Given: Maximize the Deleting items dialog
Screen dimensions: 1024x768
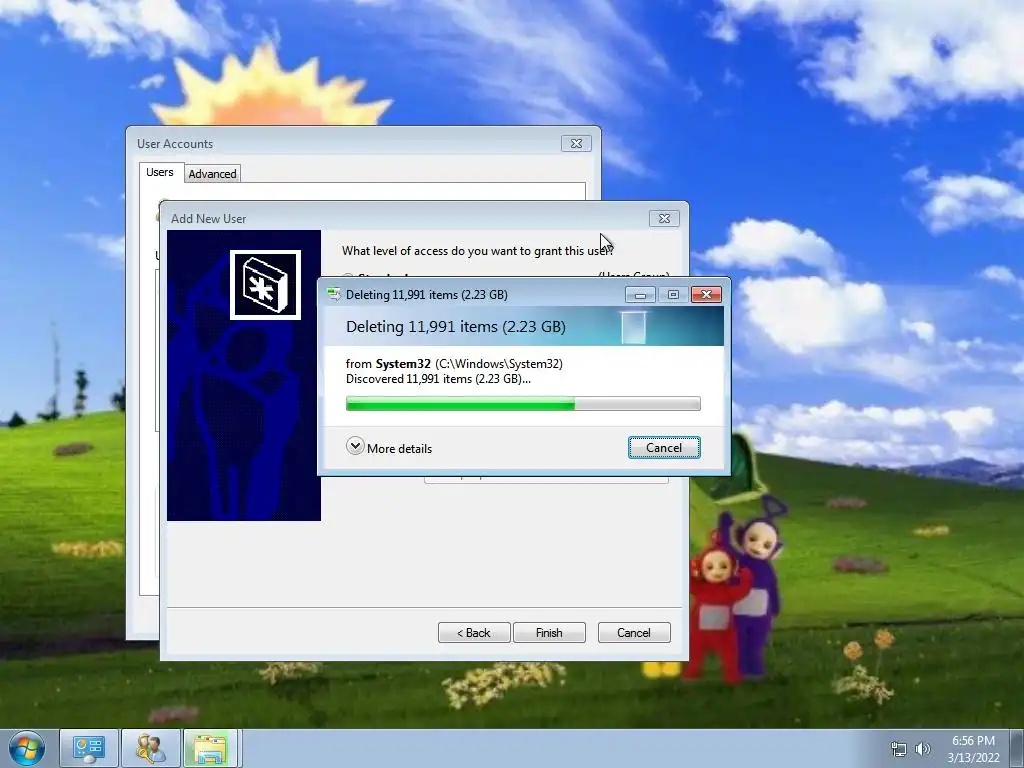Looking at the screenshot, I should (x=673, y=295).
